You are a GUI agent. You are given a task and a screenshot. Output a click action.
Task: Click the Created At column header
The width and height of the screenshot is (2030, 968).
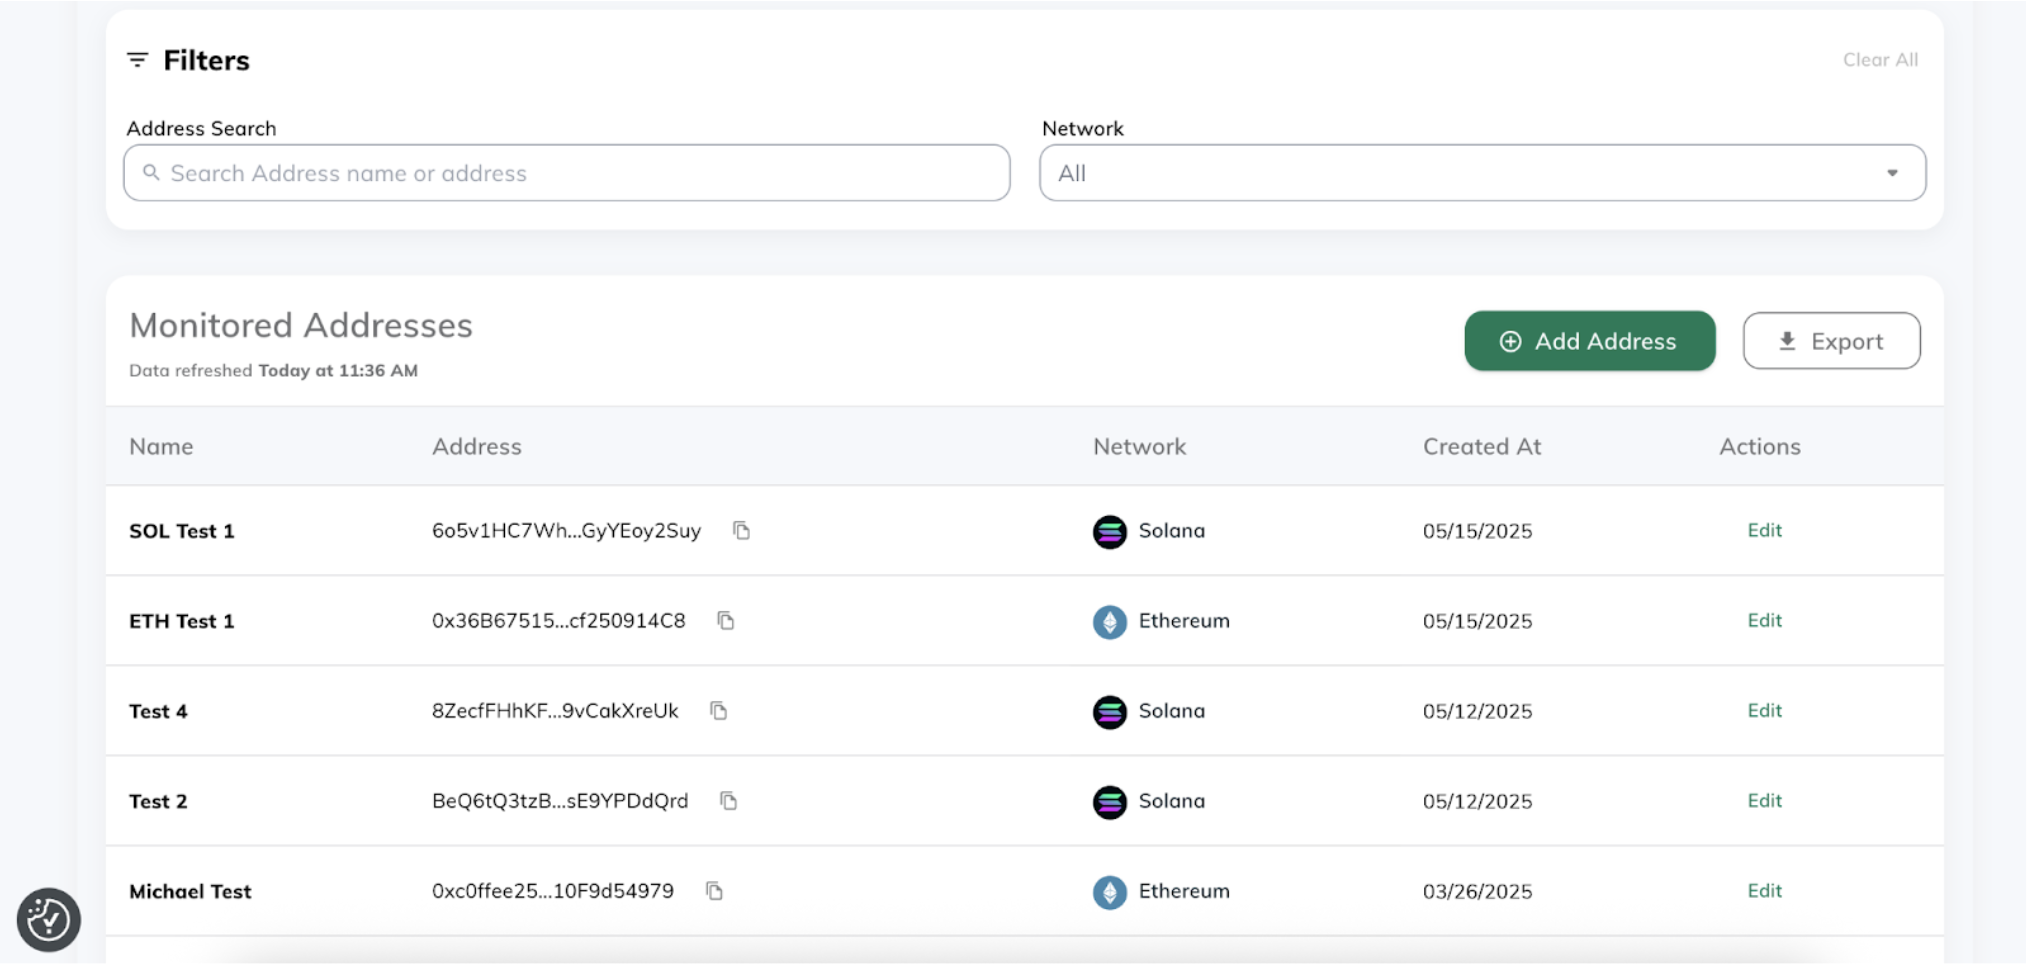tap(1481, 447)
